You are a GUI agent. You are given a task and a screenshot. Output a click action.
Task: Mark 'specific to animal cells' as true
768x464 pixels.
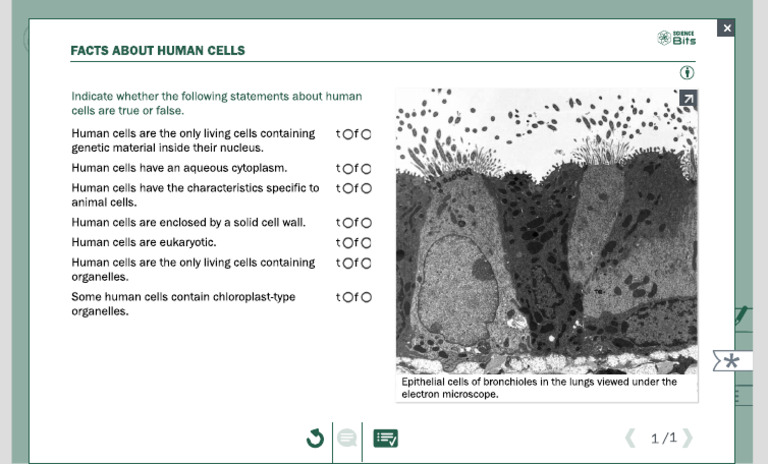pyautogui.click(x=347, y=189)
